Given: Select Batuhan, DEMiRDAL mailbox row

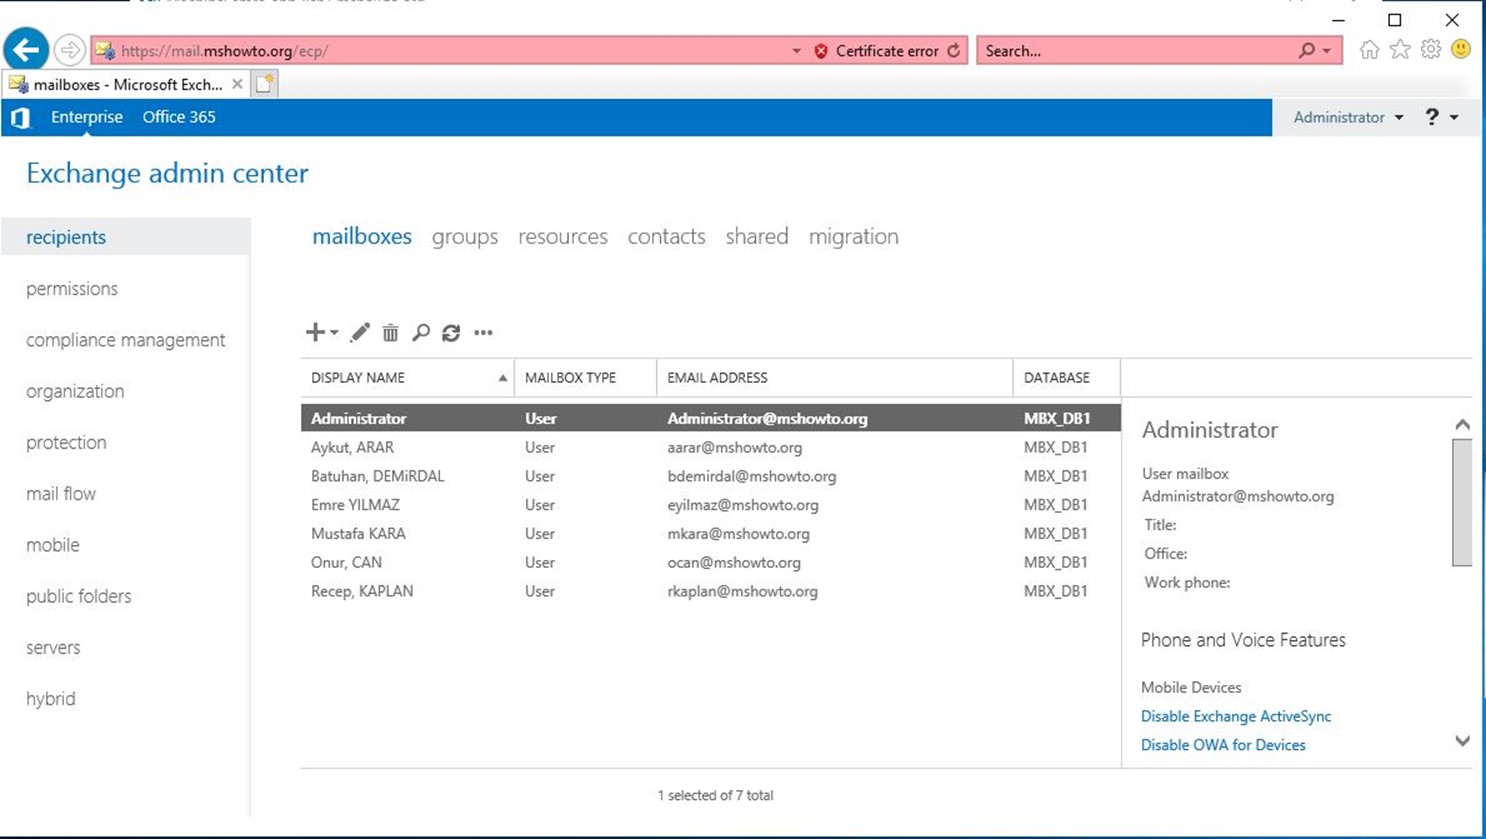Looking at the screenshot, I should pyautogui.click(x=711, y=476).
